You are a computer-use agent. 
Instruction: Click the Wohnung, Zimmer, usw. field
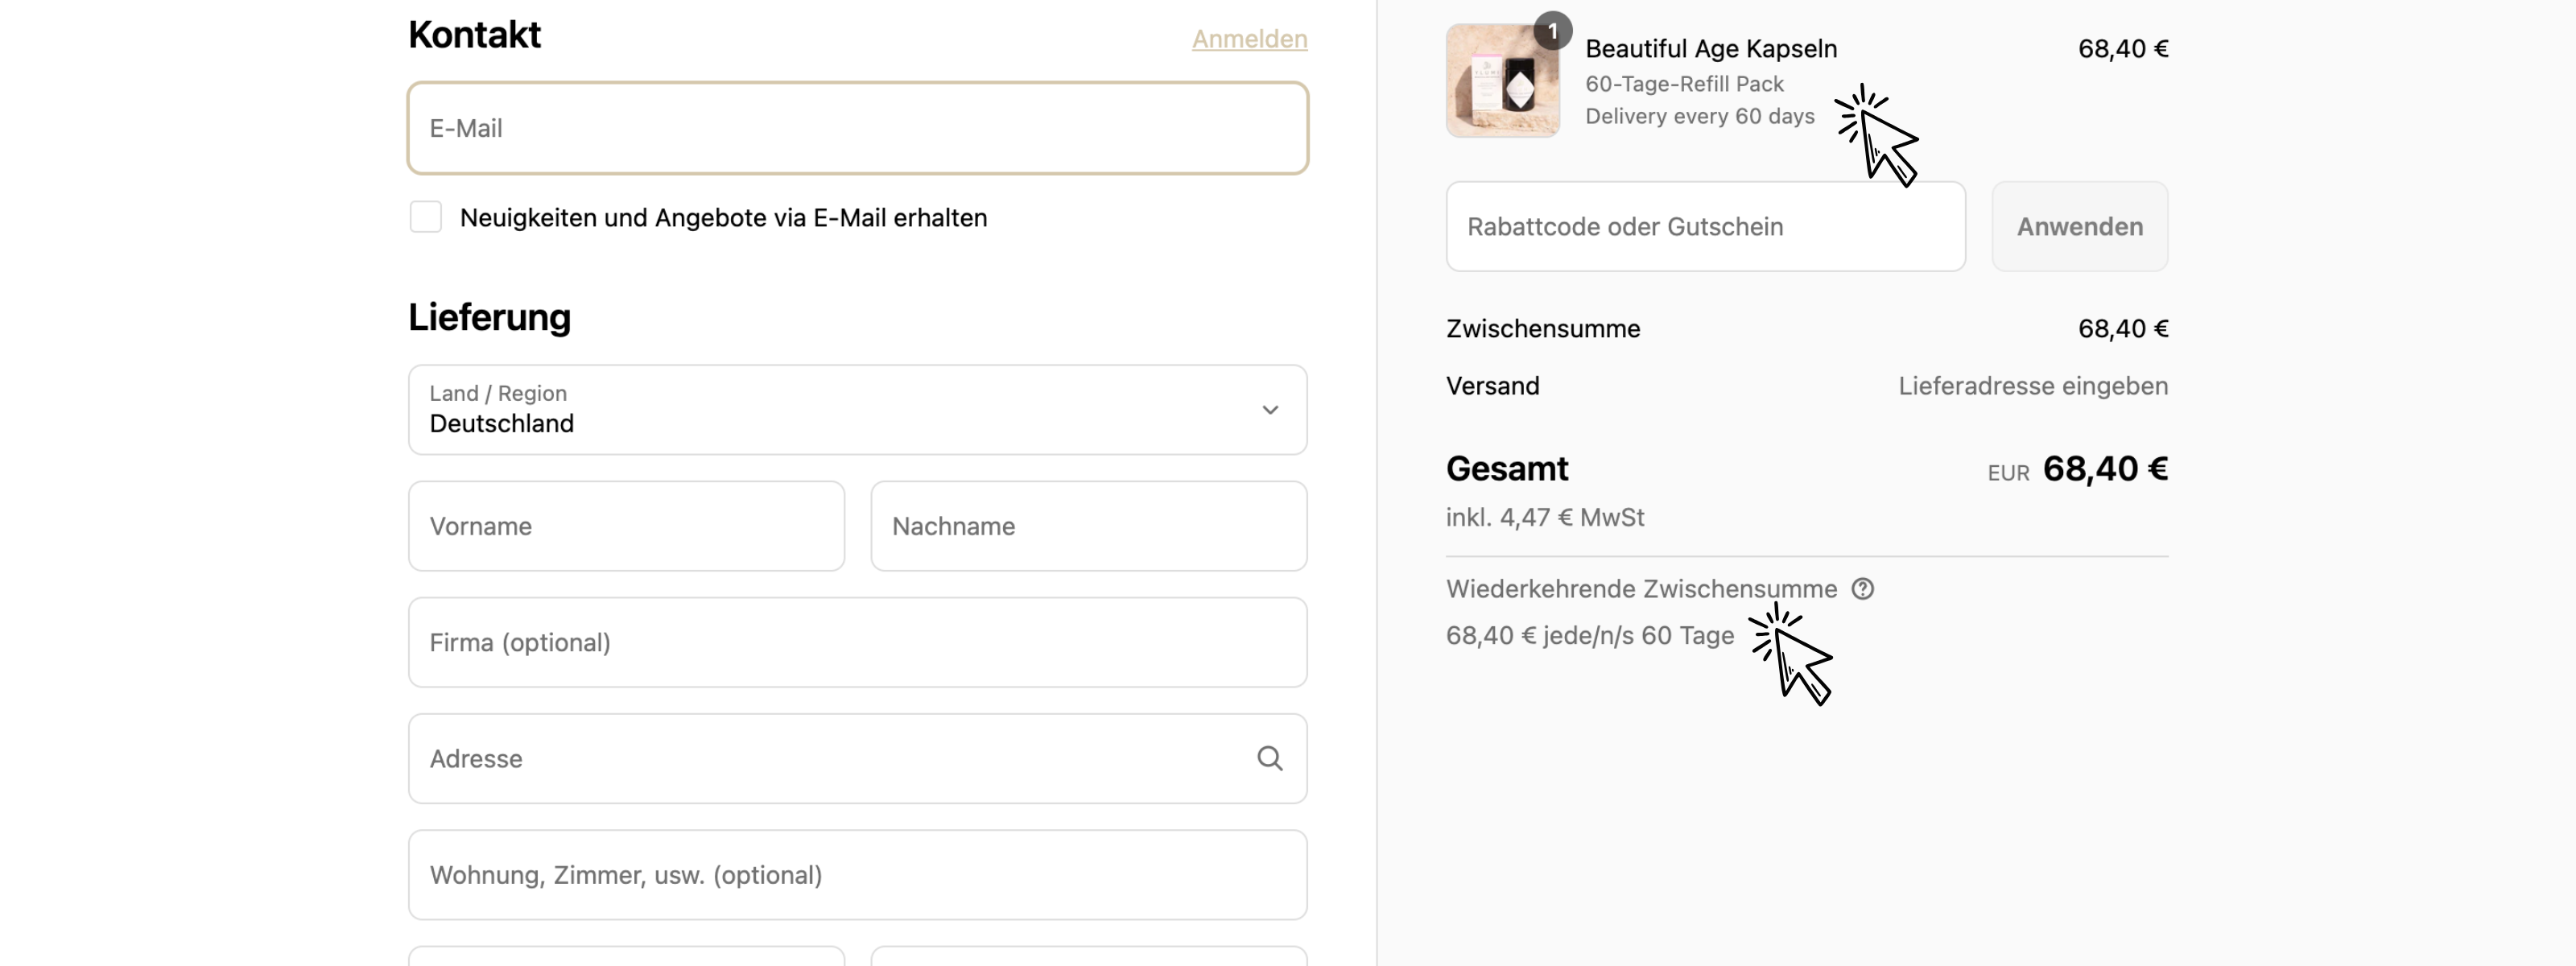pyautogui.click(x=858, y=875)
